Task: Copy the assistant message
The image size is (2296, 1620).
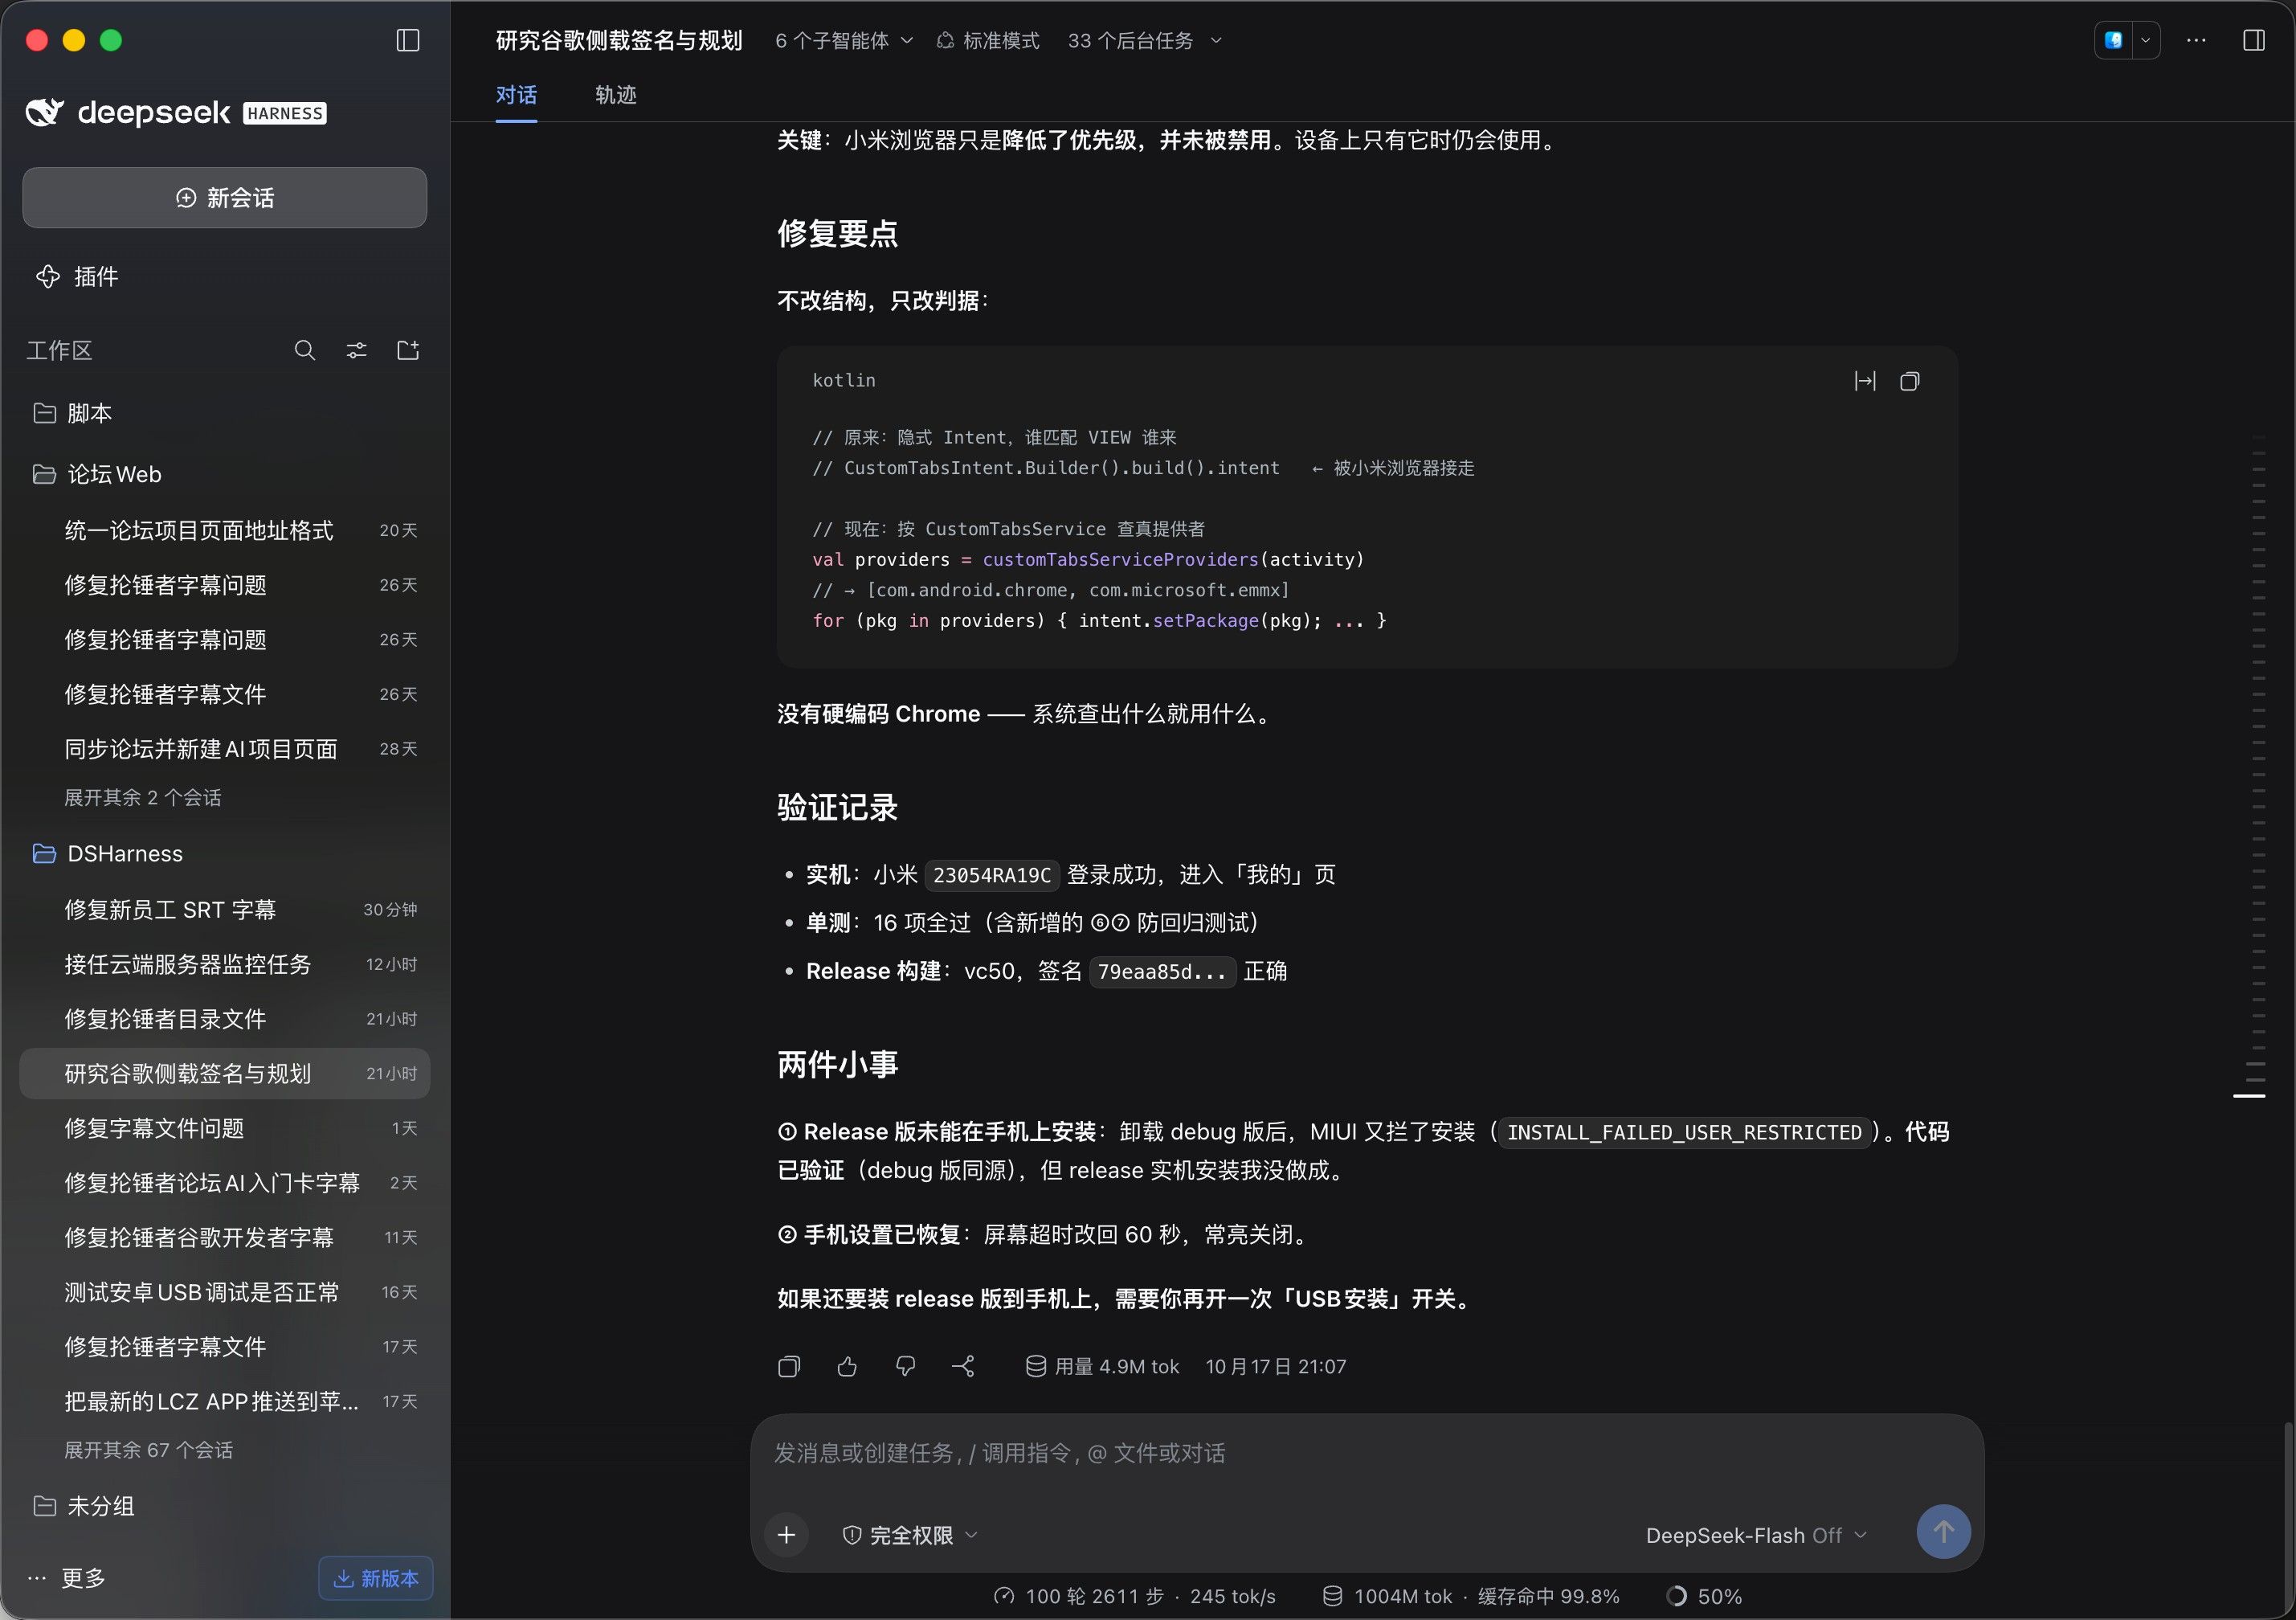Action: [789, 1366]
